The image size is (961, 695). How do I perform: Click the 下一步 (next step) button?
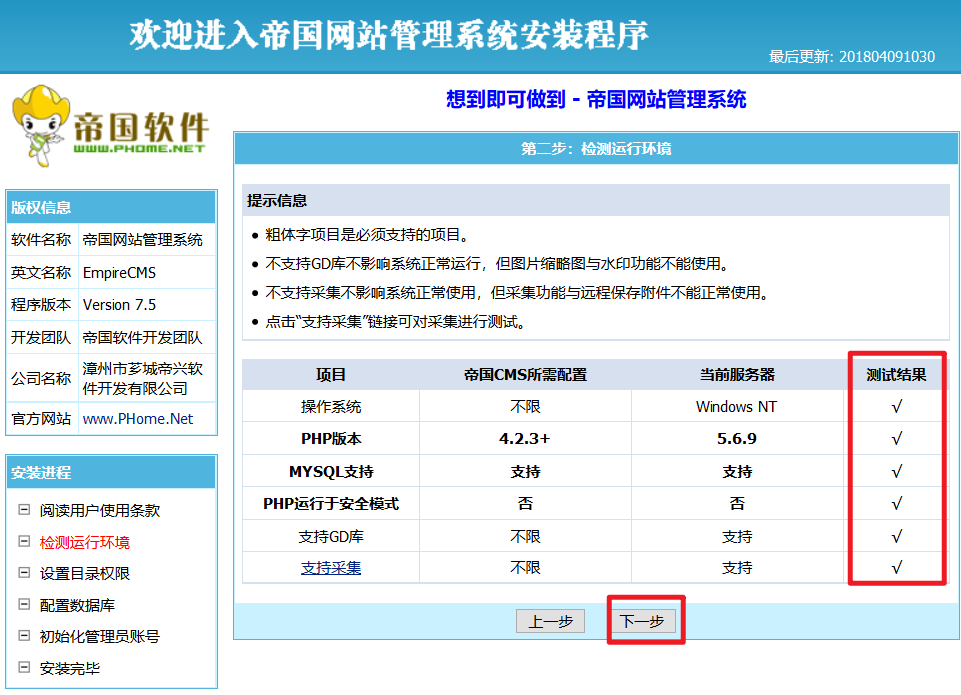[642, 621]
